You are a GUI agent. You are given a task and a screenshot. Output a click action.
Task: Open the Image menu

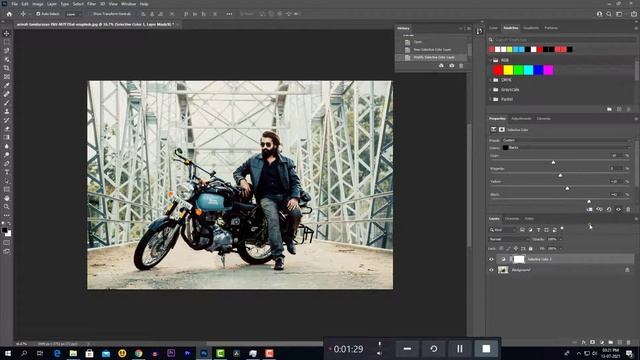point(37,4)
